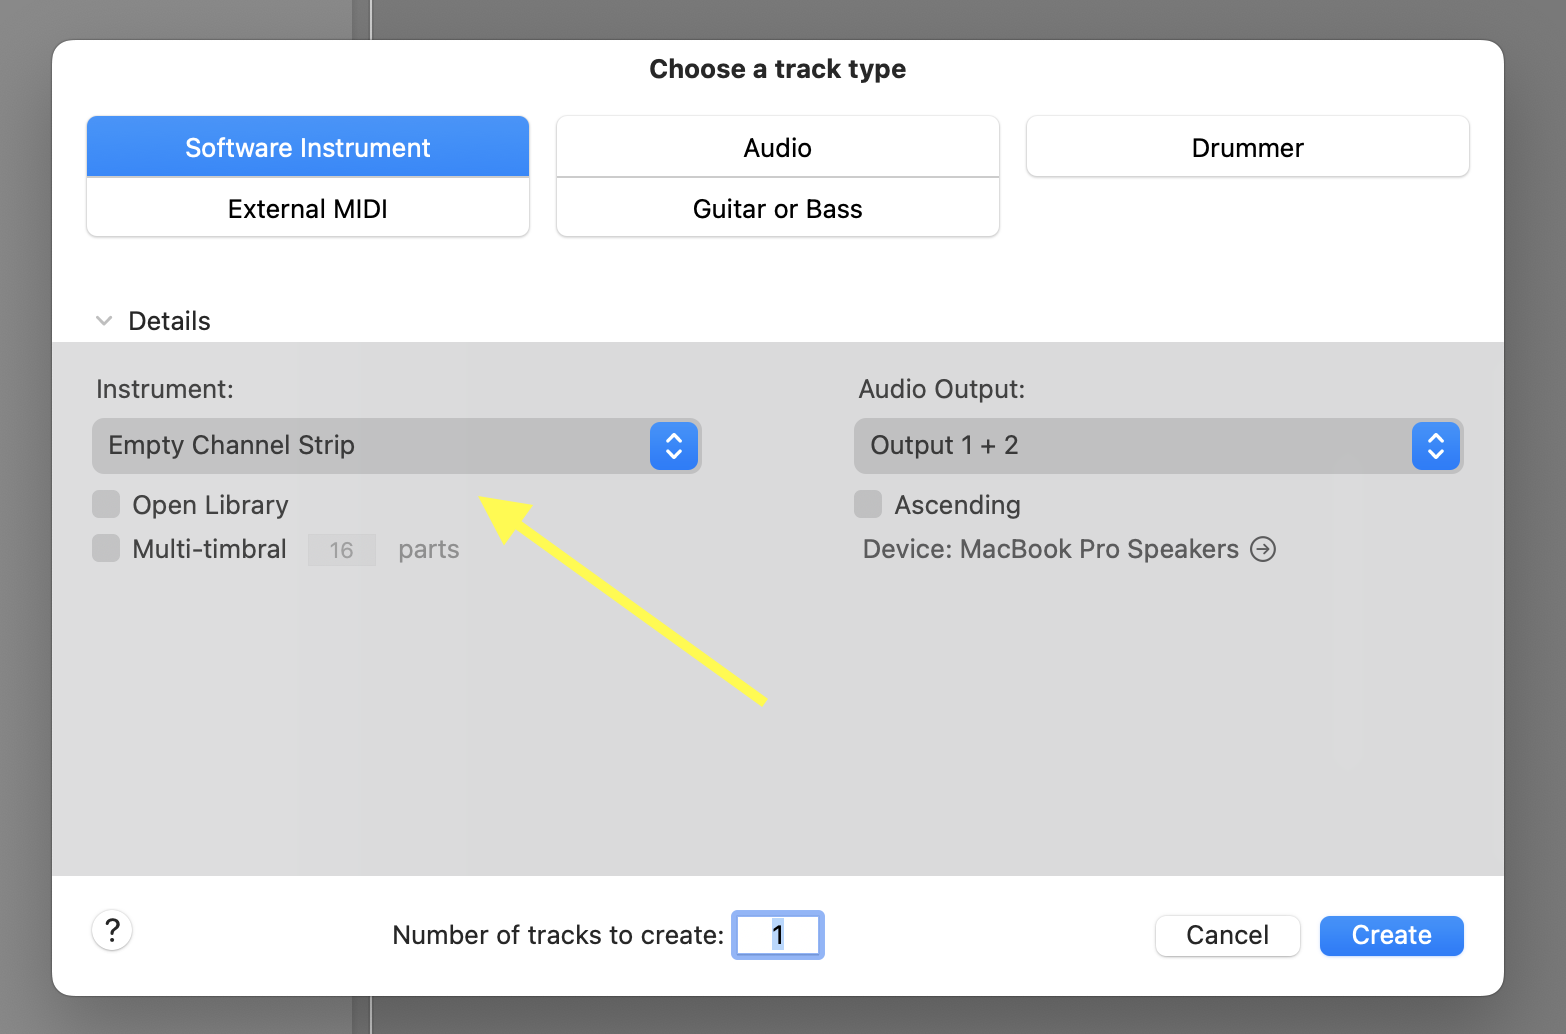Screen dimensions: 1566x1034
Task: Click the Device: MacBook Pro Speakers text
Action: [1050, 549]
